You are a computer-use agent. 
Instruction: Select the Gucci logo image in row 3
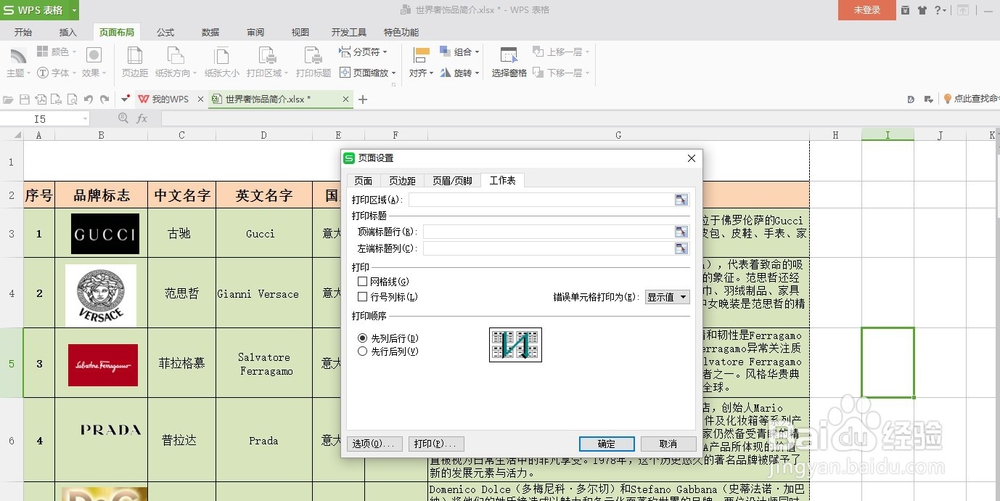point(105,234)
